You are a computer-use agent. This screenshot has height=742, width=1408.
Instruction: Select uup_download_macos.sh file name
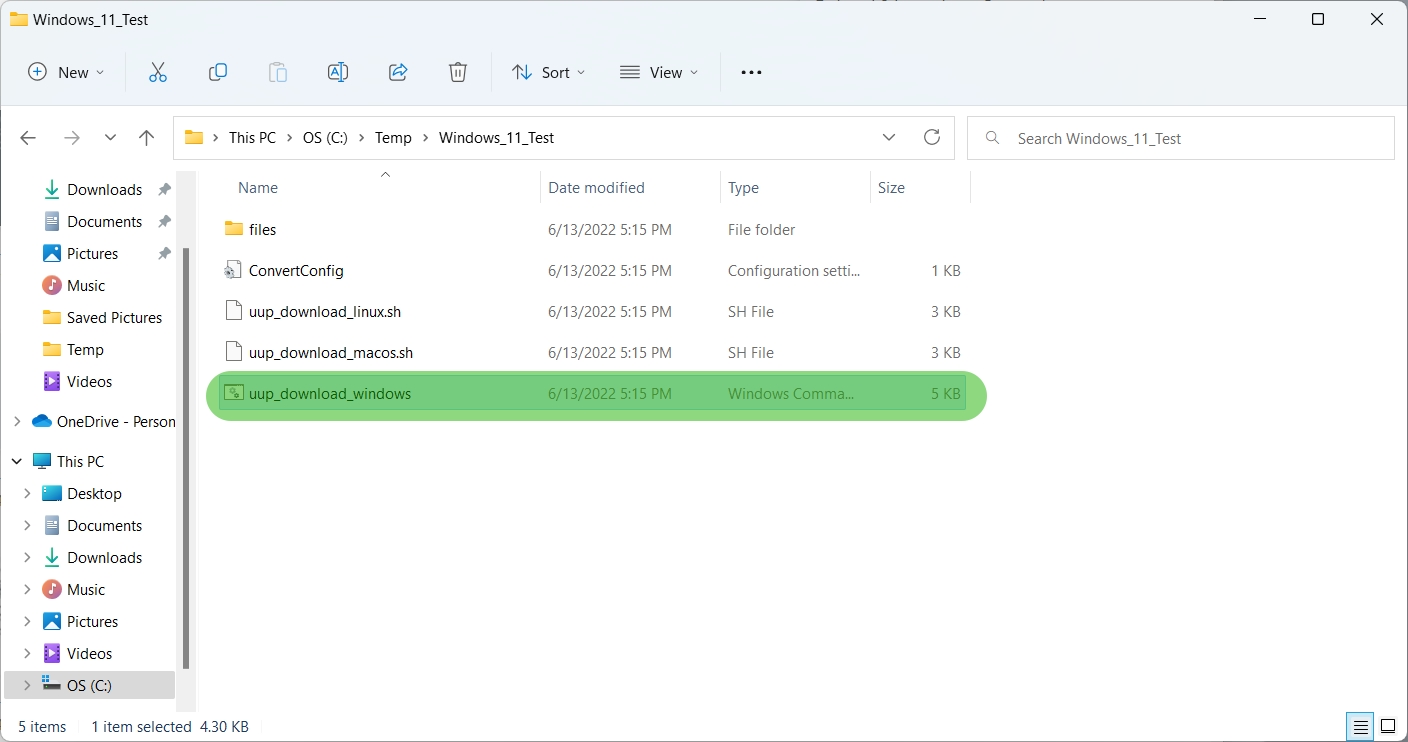click(331, 352)
